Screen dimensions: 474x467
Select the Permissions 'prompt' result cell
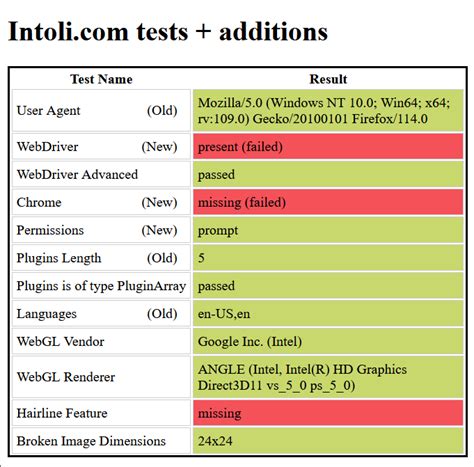click(328, 230)
